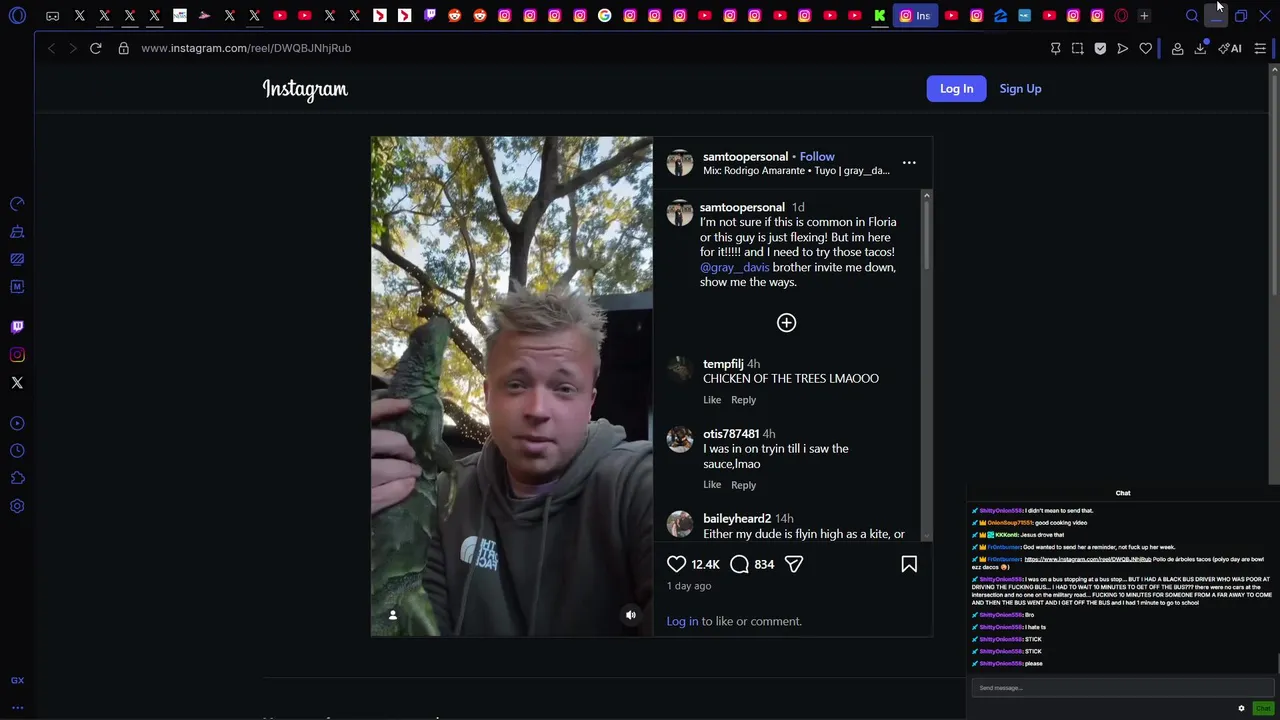The height and width of the screenshot is (720, 1280).
Task: Open chat settings gear icon
Action: (1242, 708)
